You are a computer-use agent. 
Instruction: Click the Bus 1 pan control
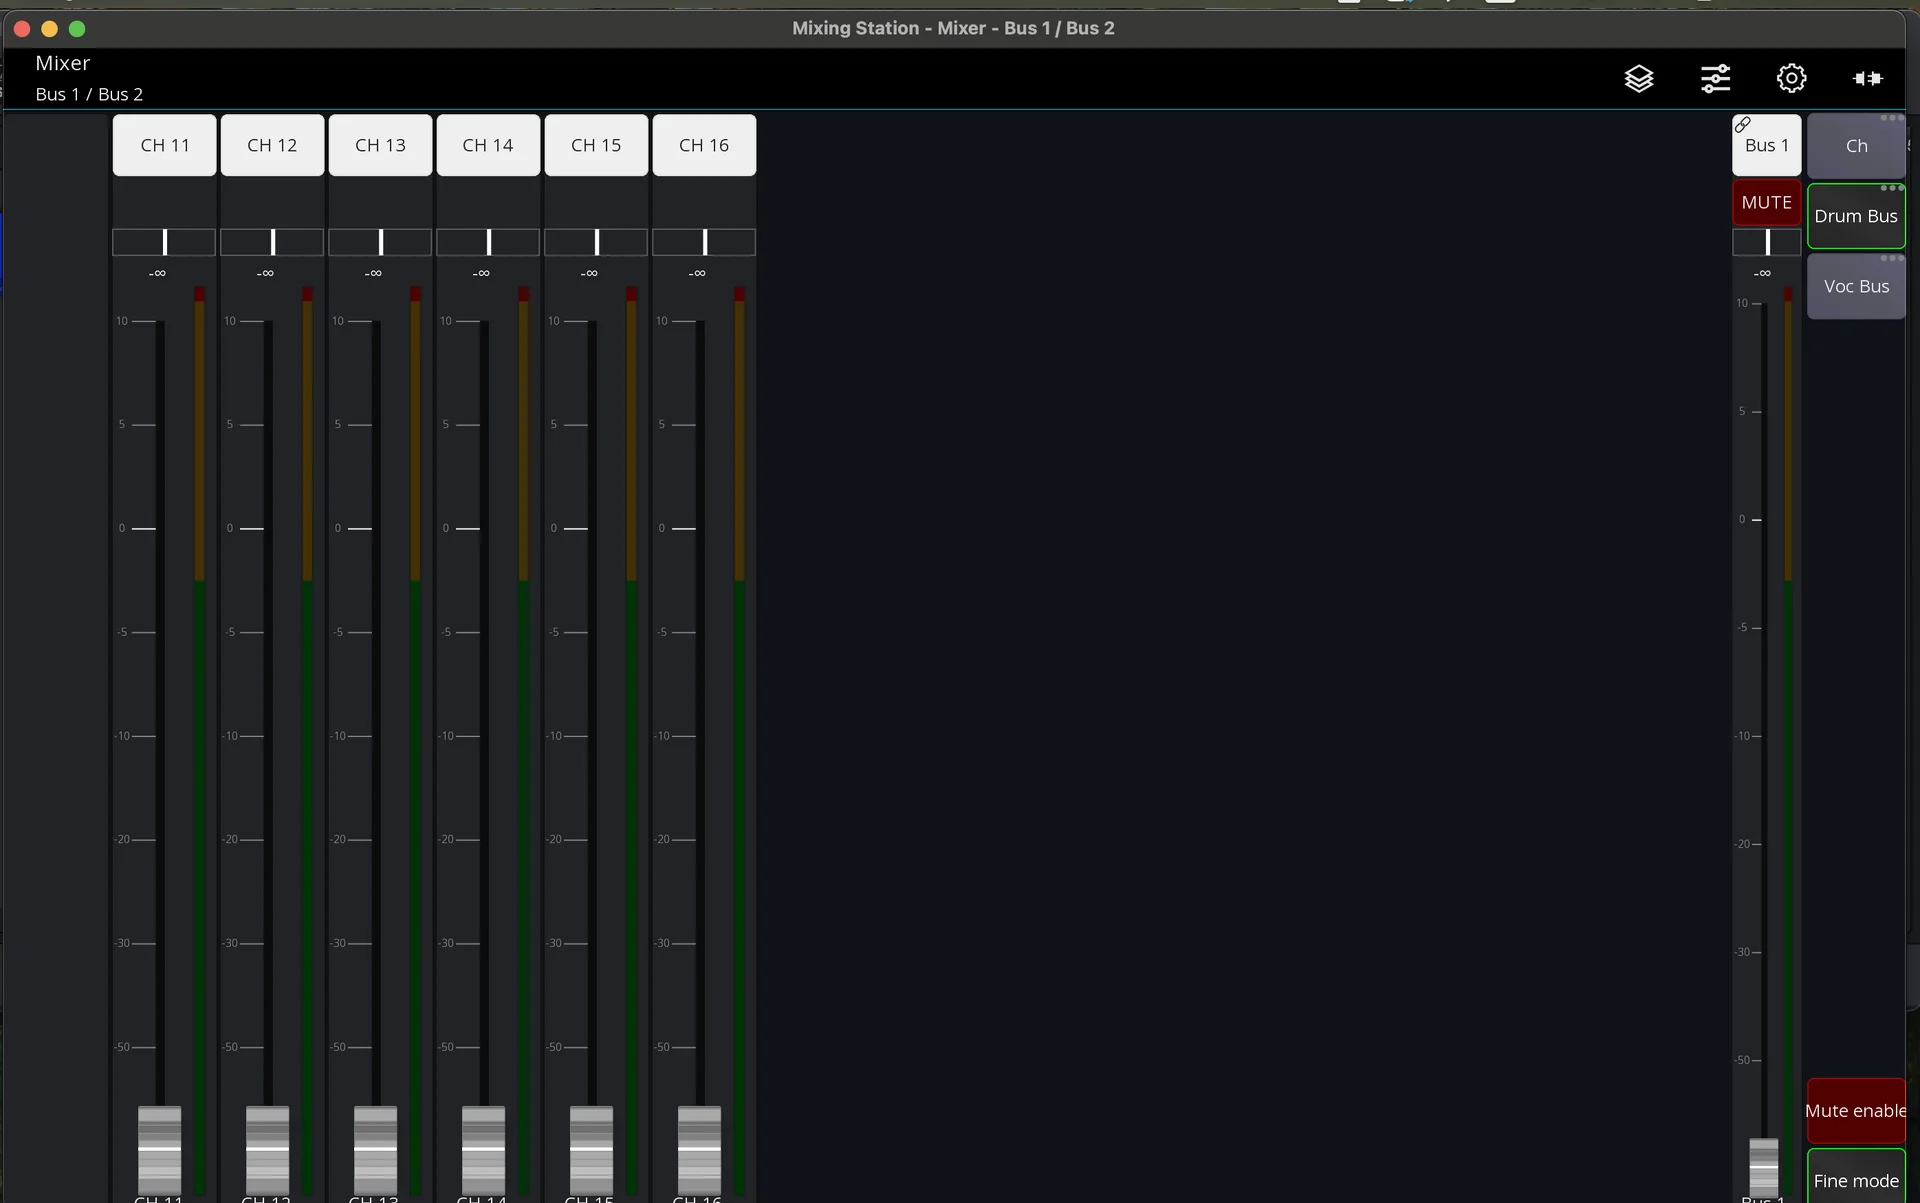[1767, 242]
